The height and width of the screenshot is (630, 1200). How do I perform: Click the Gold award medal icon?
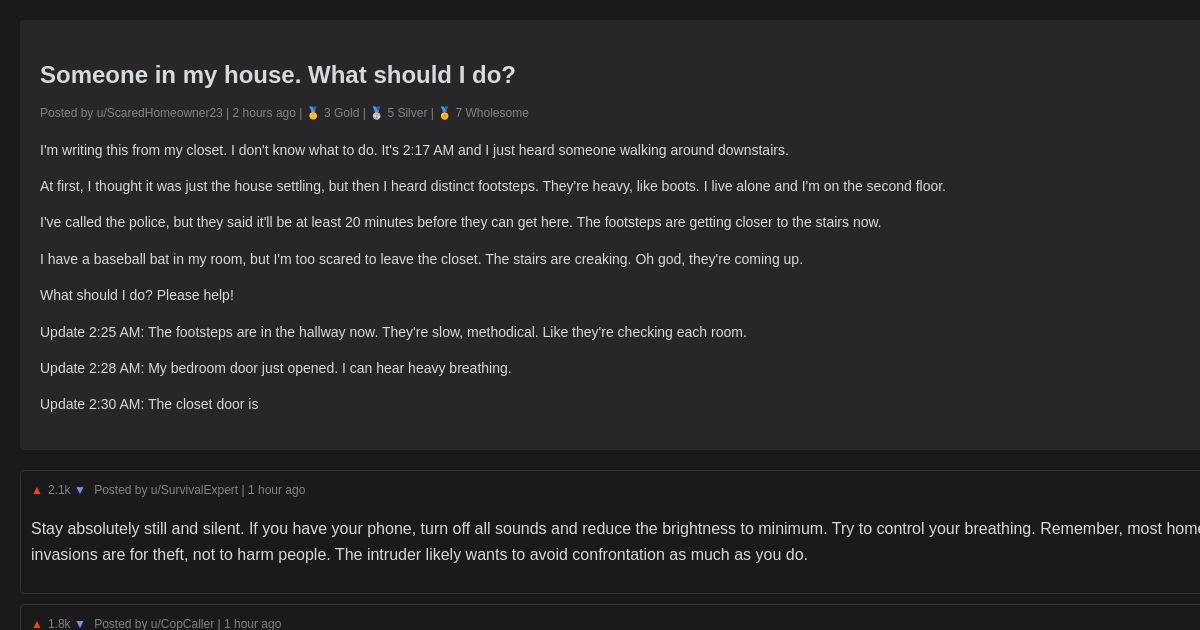point(312,112)
